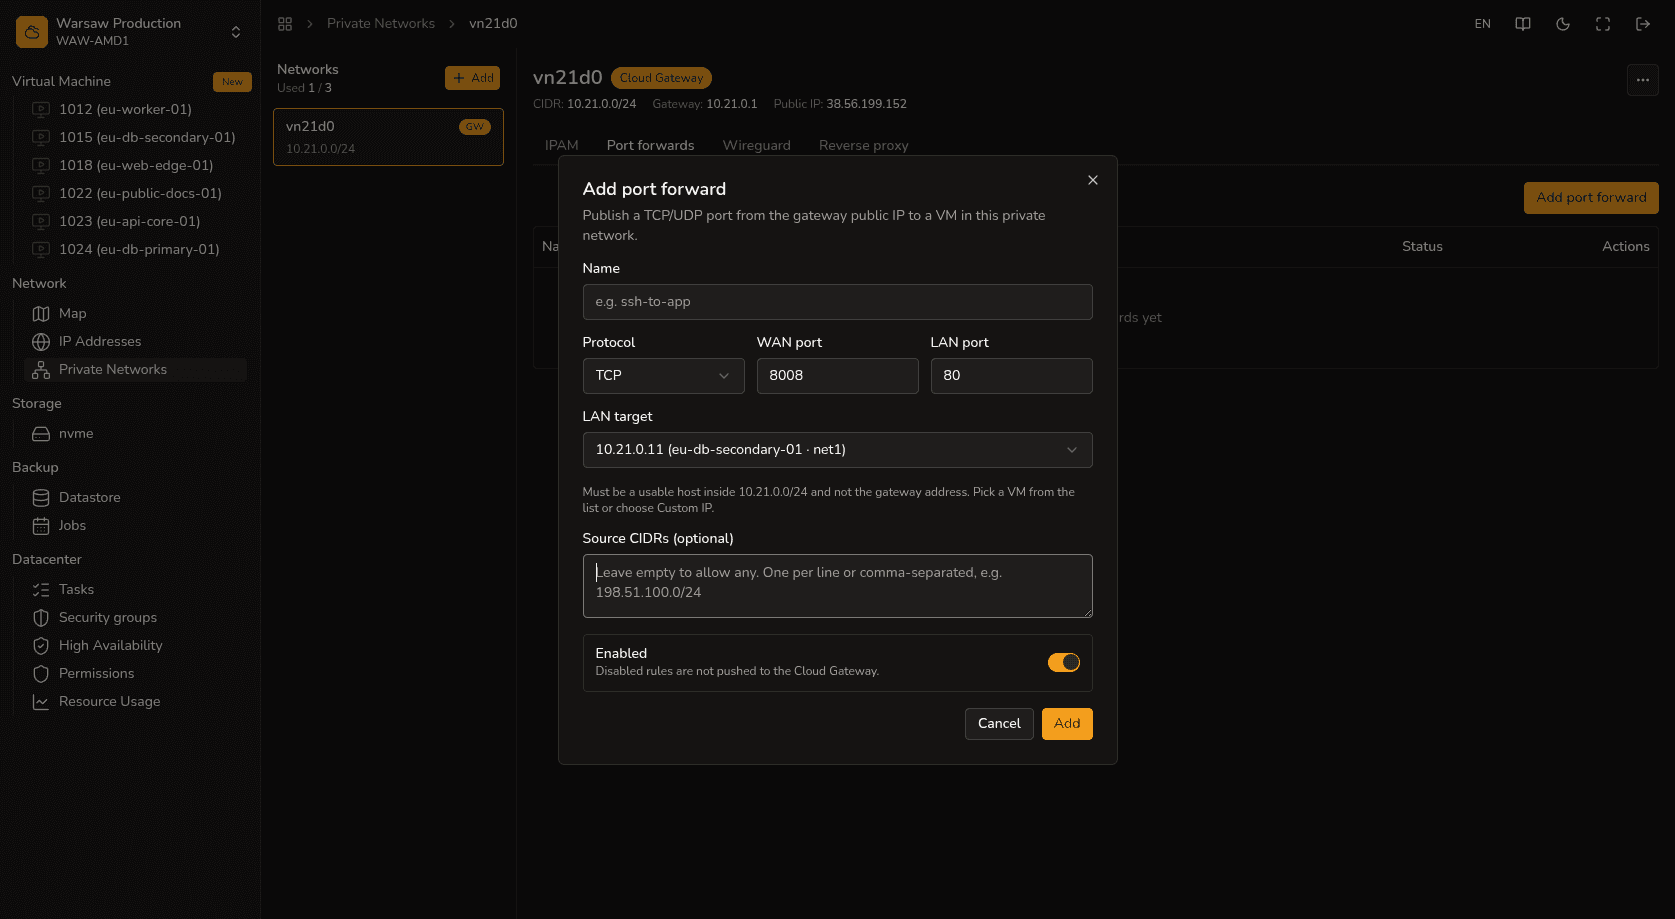Switch to the Reverse proxy tab

[864, 145]
